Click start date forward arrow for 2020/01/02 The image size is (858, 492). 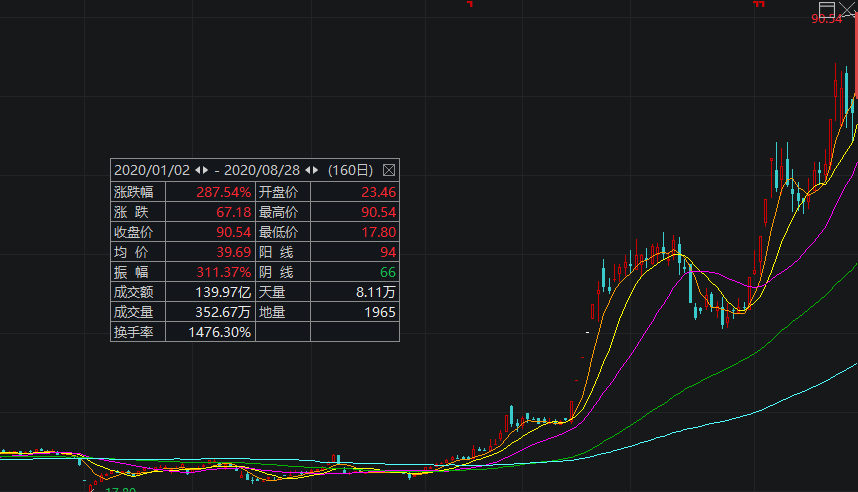[x=206, y=170]
